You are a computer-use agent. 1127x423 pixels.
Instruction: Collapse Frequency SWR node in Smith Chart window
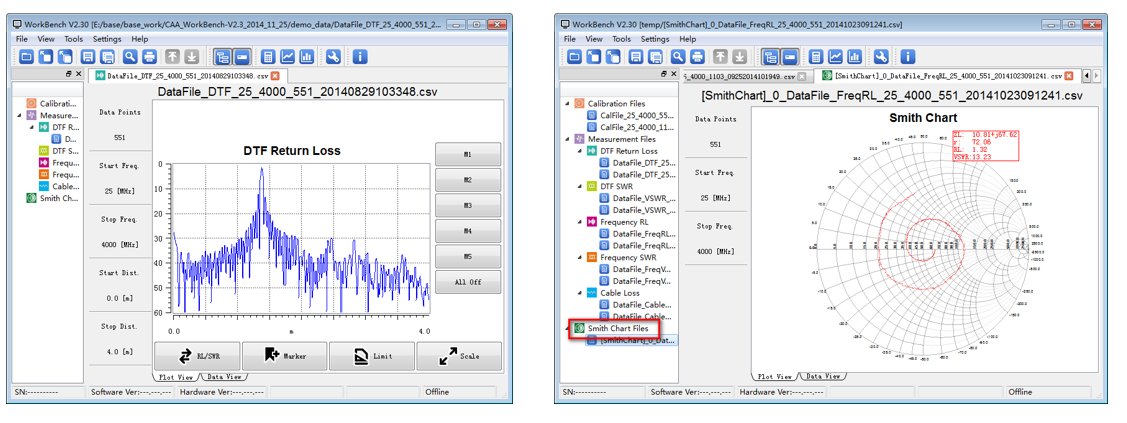pos(579,257)
